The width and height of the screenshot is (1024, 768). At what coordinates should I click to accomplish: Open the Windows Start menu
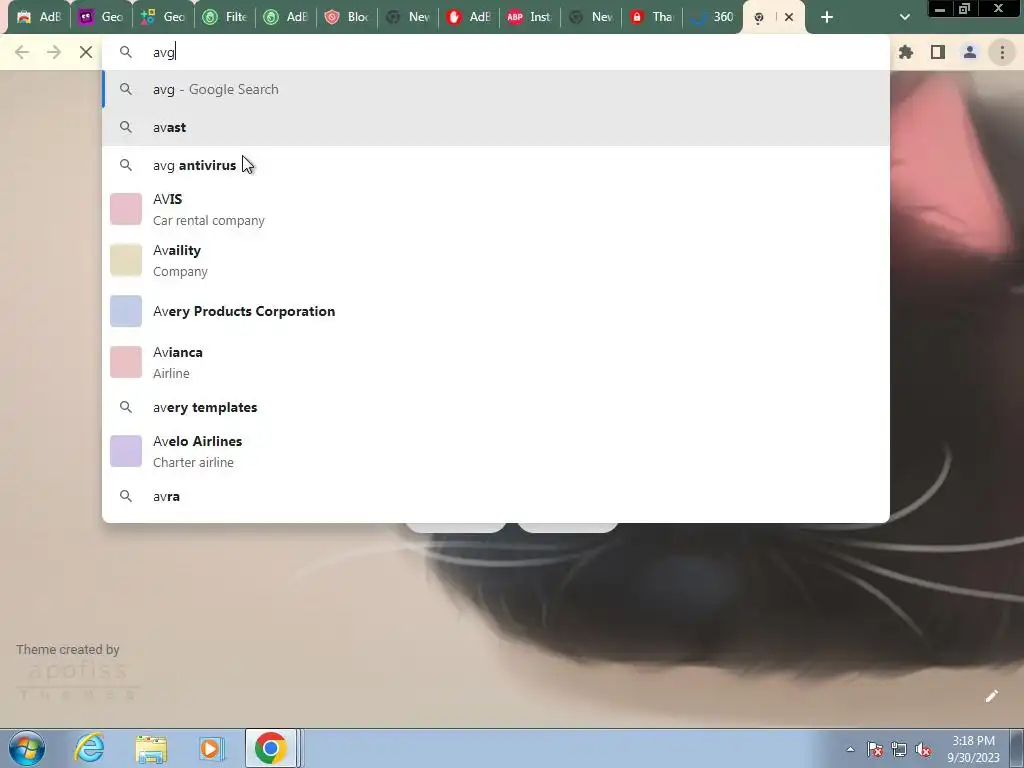click(26, 748)
